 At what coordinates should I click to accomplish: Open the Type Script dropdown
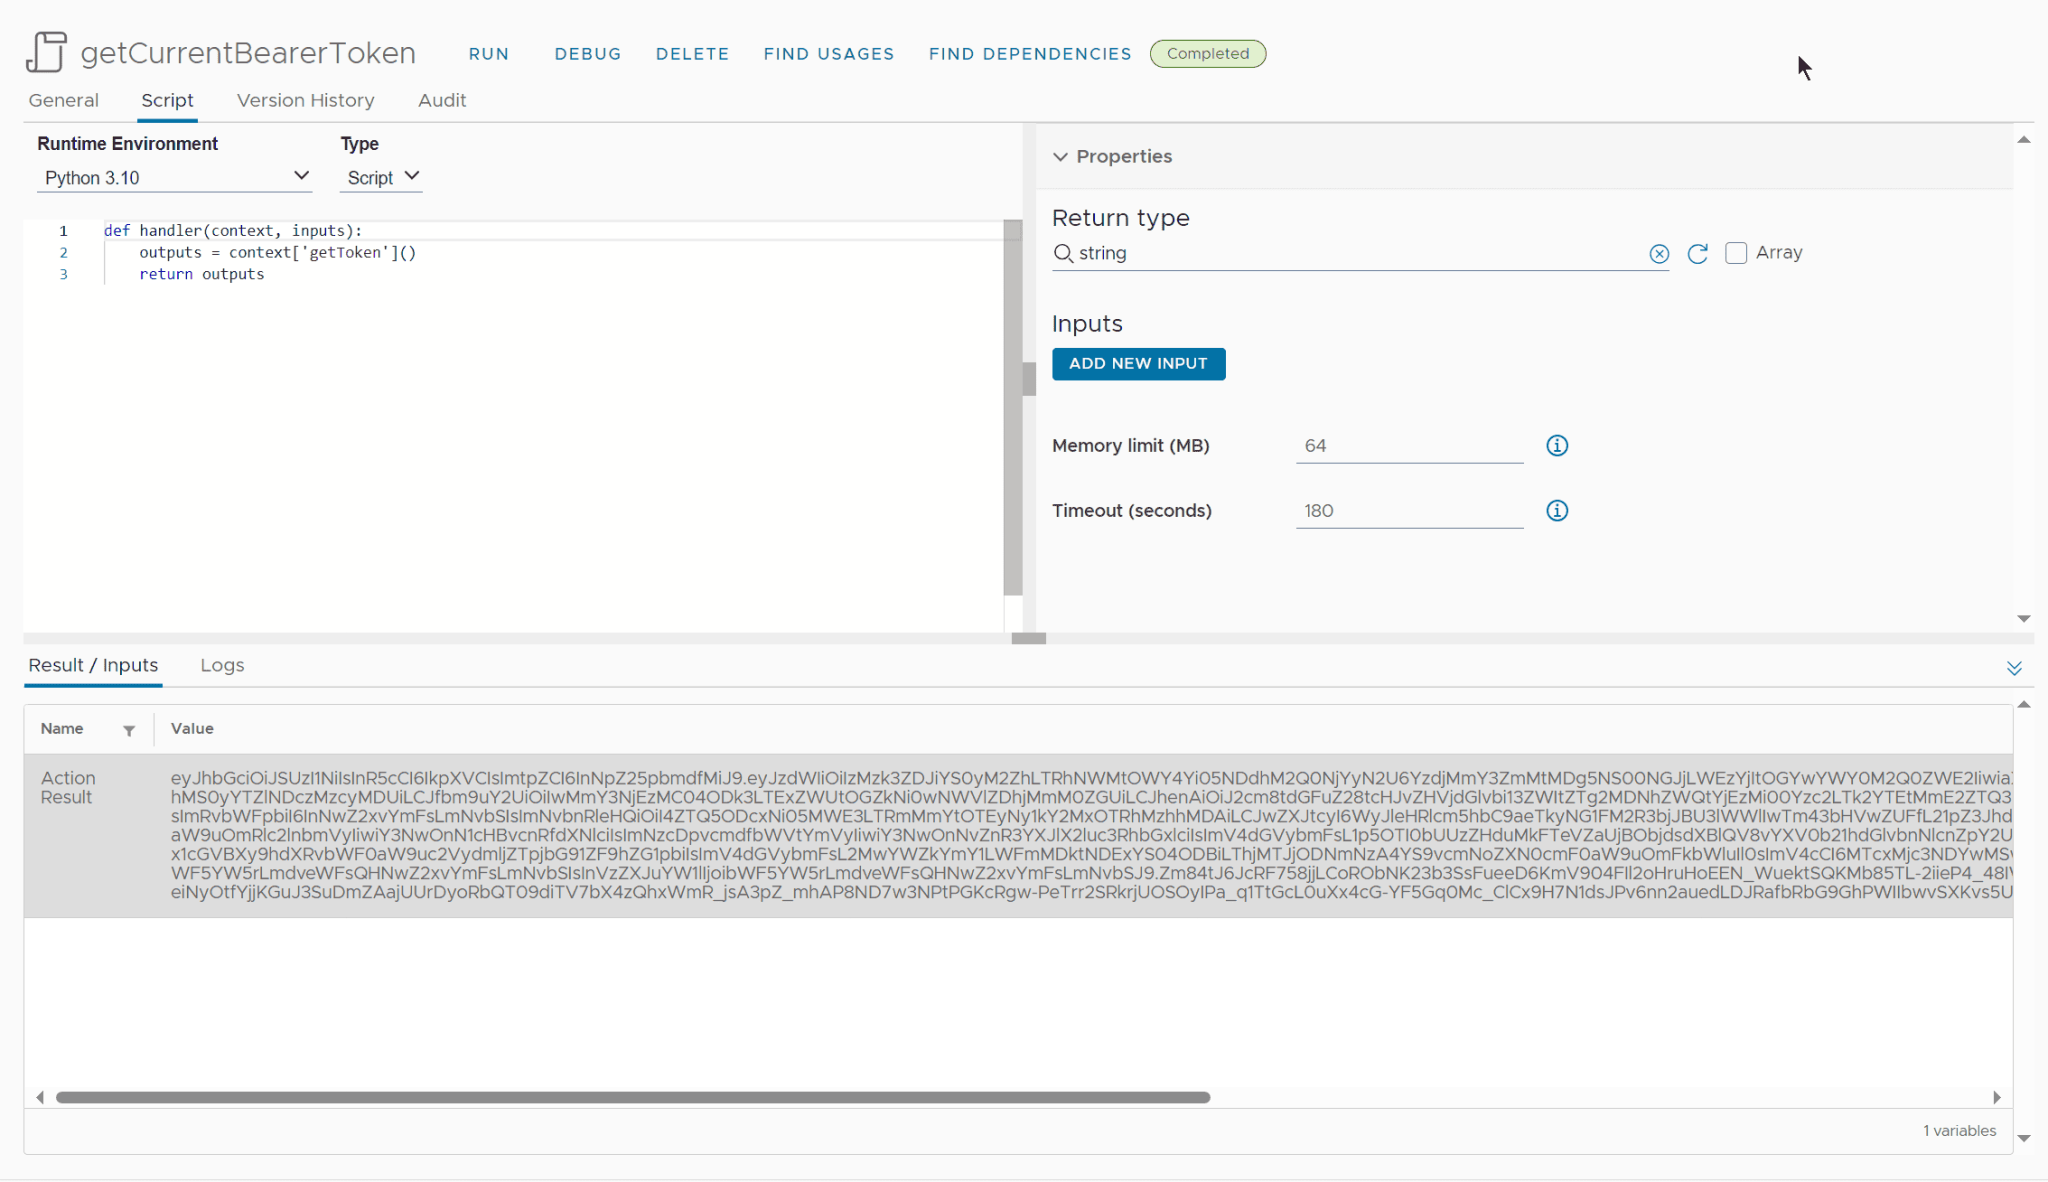click(381, 177)
